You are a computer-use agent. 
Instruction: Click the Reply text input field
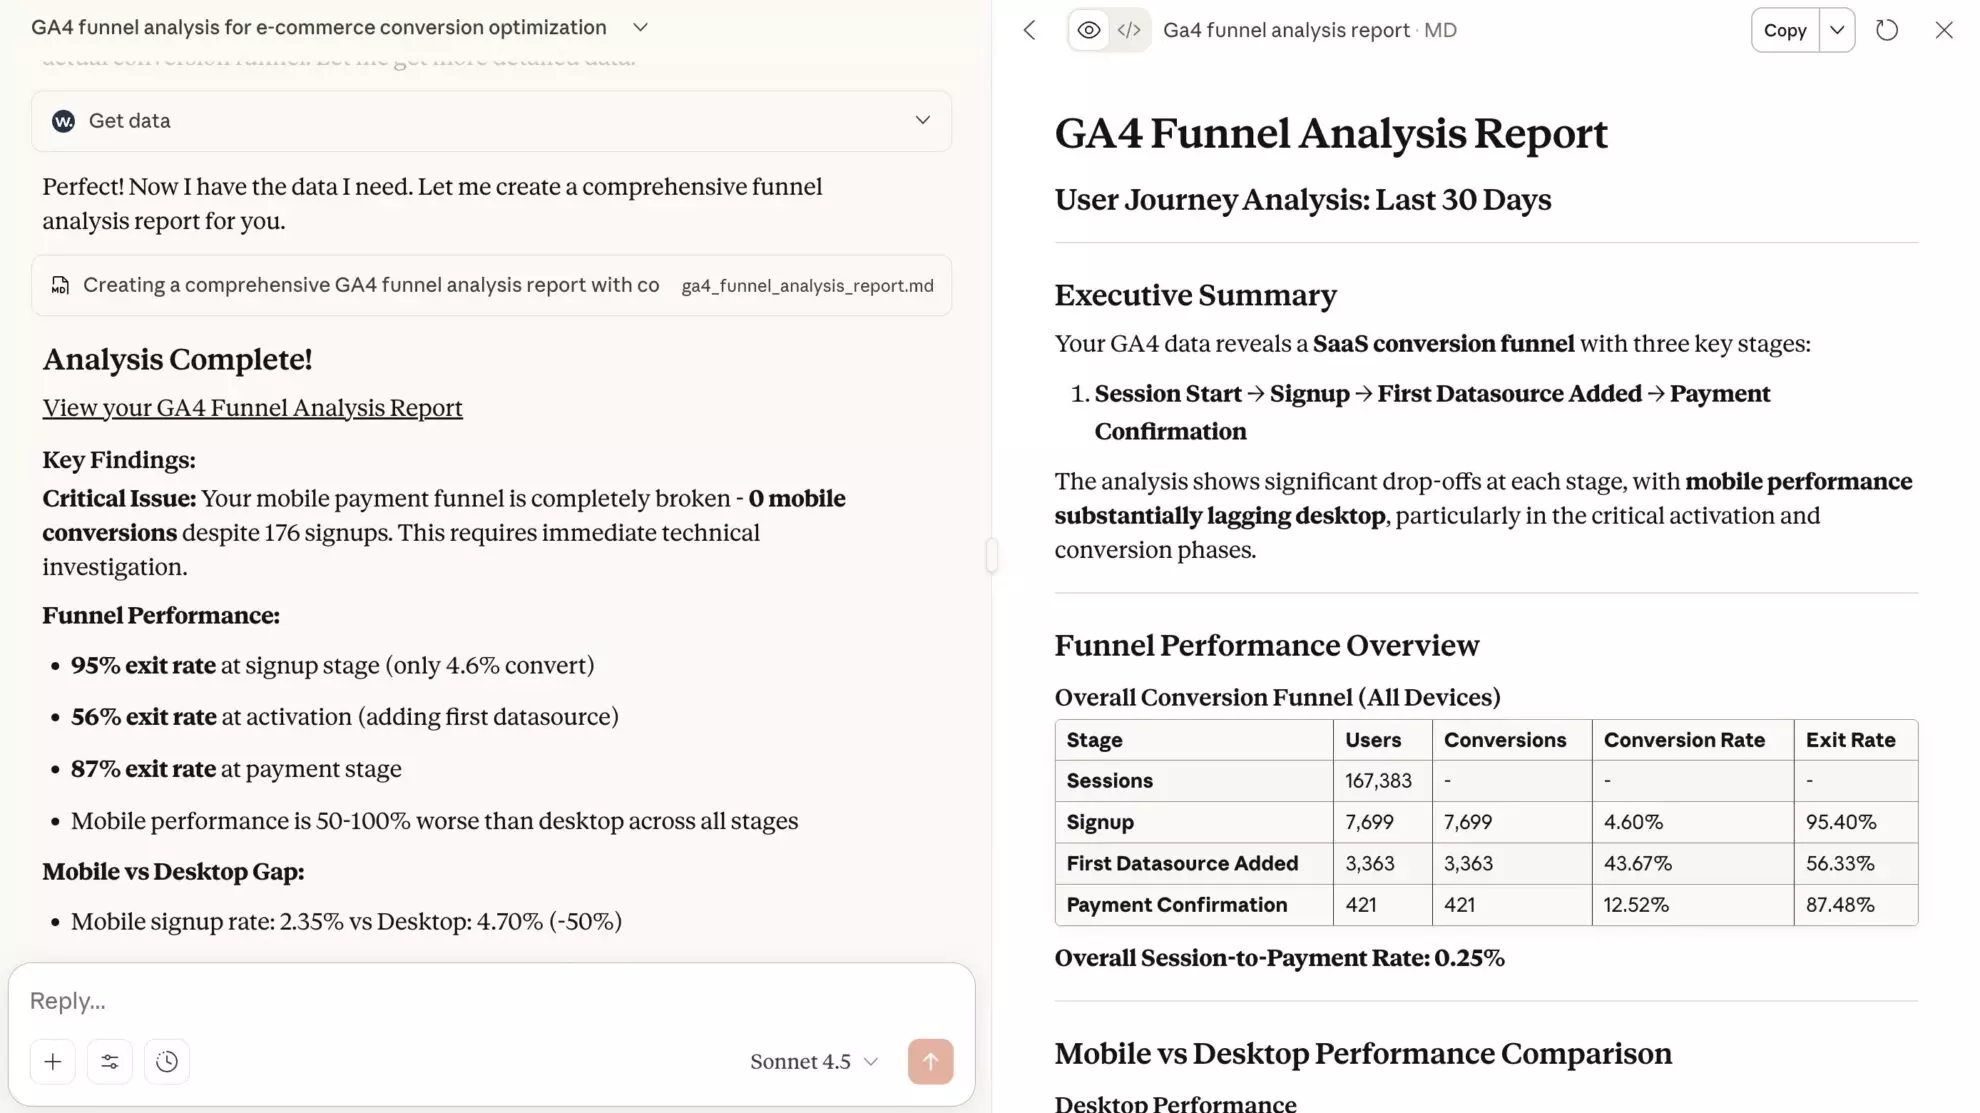[x=490, y=1001]
